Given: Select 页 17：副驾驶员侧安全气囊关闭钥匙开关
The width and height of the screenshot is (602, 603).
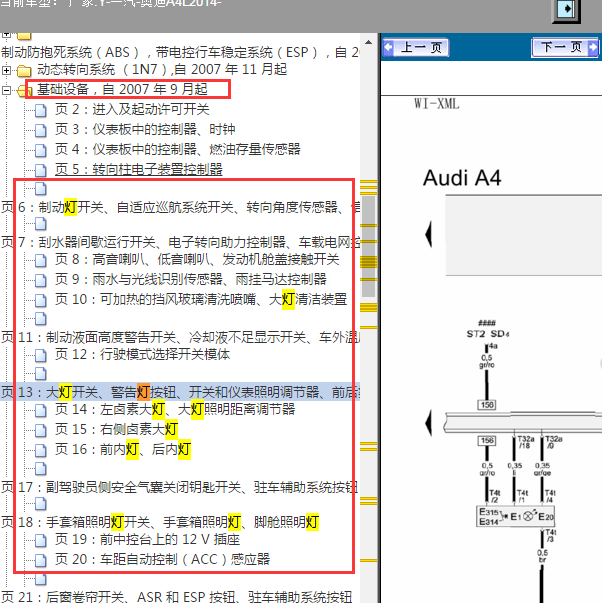Looking at the screenshot, I should 179,488.
